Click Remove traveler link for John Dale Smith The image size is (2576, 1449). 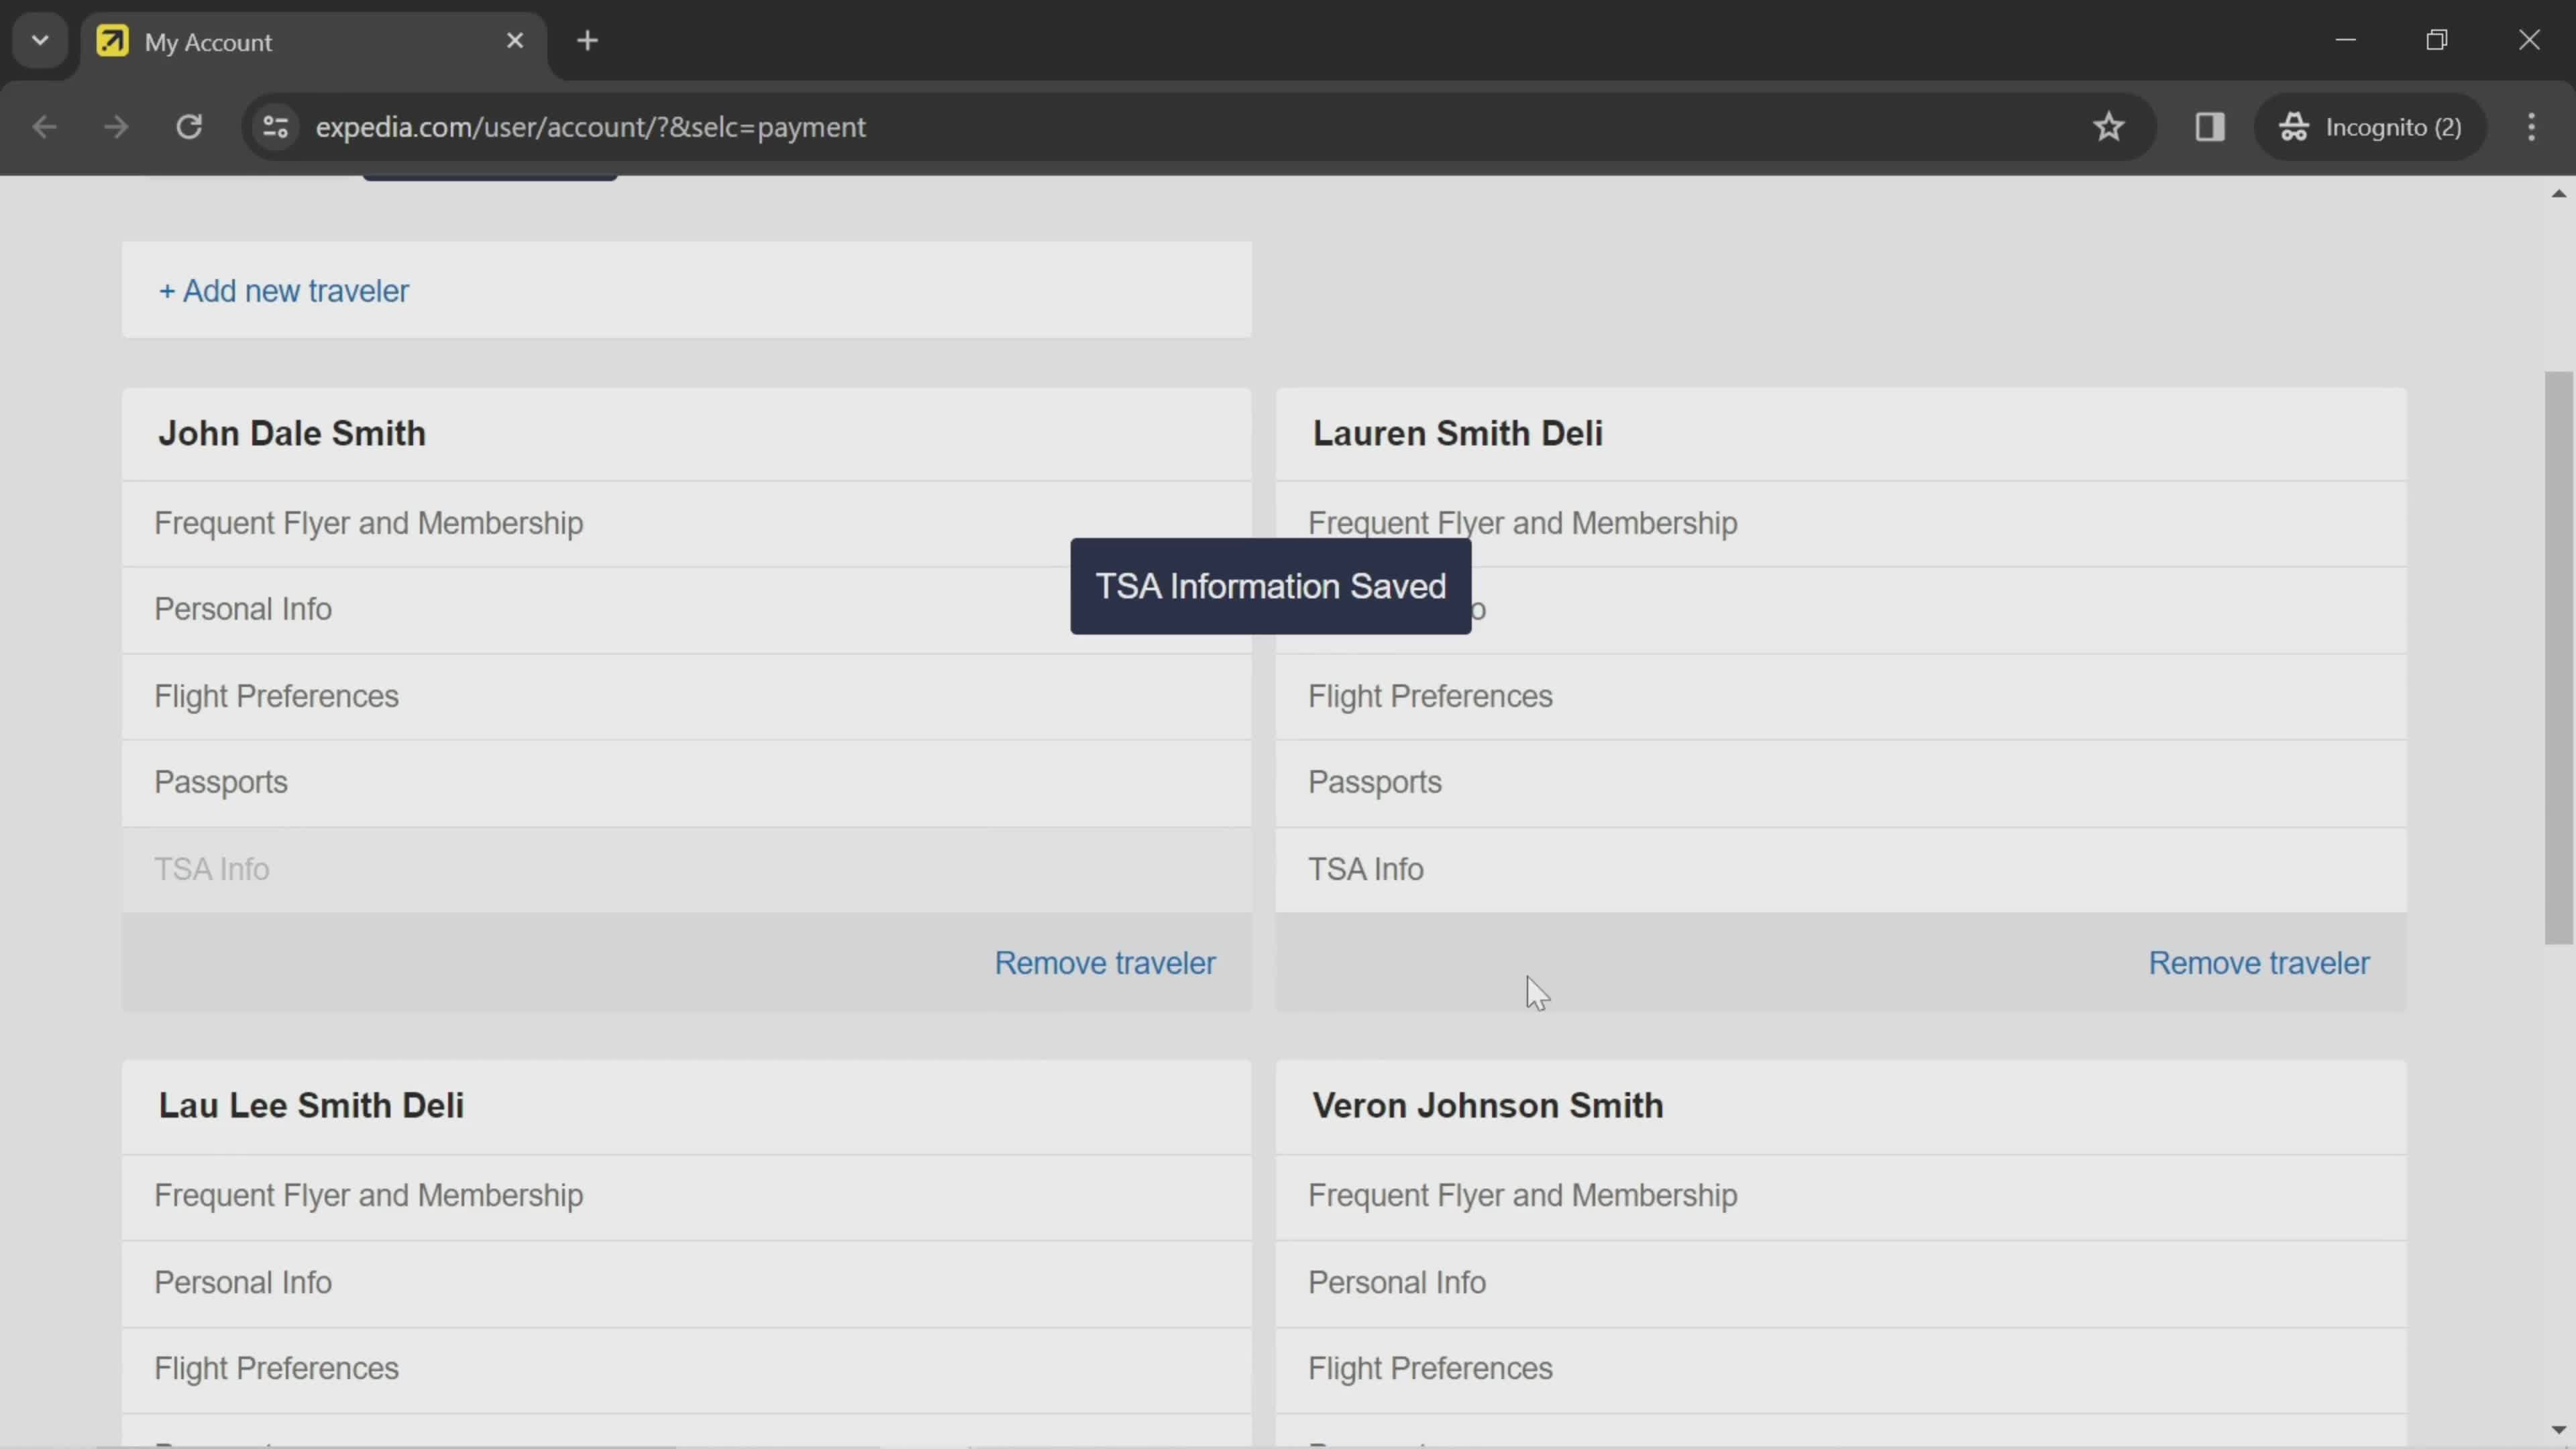tap(1106, 963)
